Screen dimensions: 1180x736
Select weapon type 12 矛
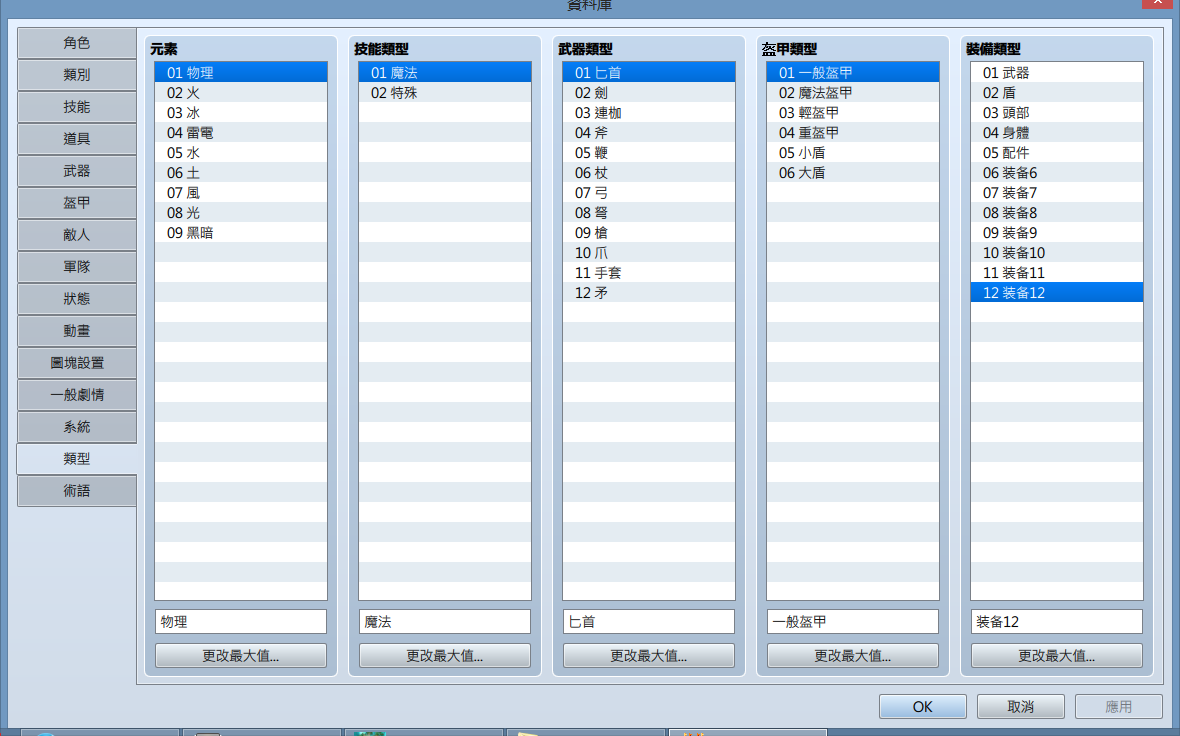[x=649, y=293]
